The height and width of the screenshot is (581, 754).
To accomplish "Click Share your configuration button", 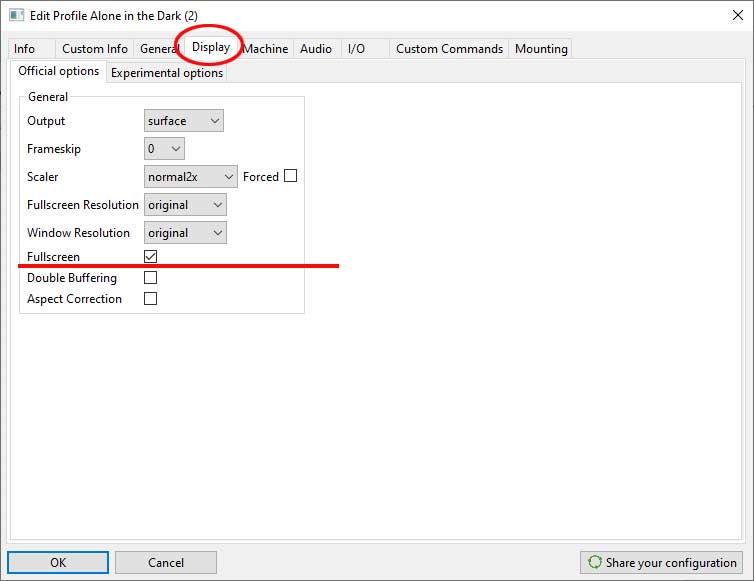I will pos(662,562).
